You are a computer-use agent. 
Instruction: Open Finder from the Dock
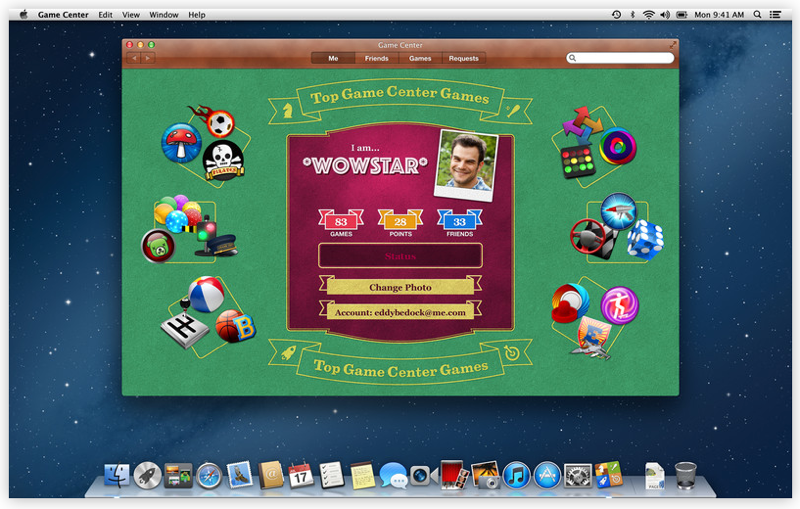click(117, 475)
